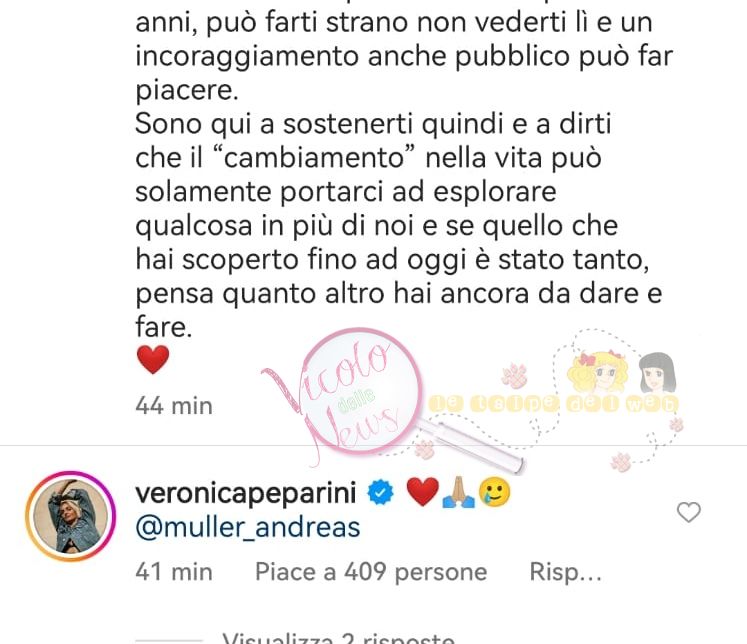This screenshot has height=644, width=747.
Task: Click the smiling face with tear emoji
Action: 495,493
